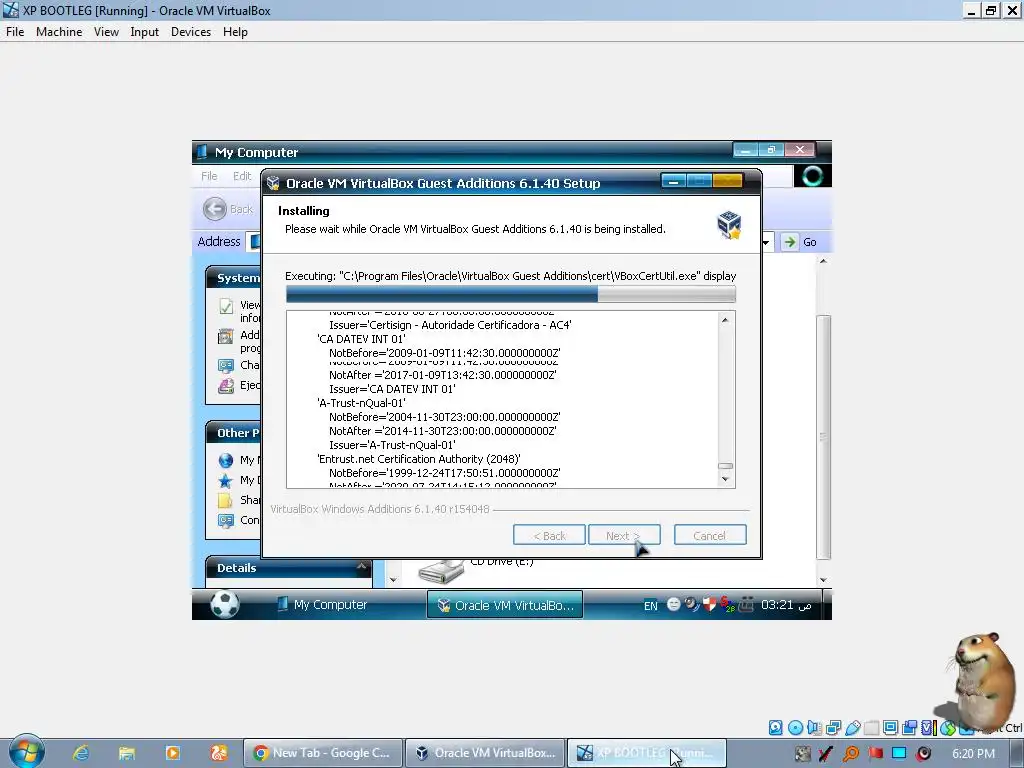The image size is (1024, 768).
Task: Click the Back button in My Computer toolbar
Action: click(228, 209)
